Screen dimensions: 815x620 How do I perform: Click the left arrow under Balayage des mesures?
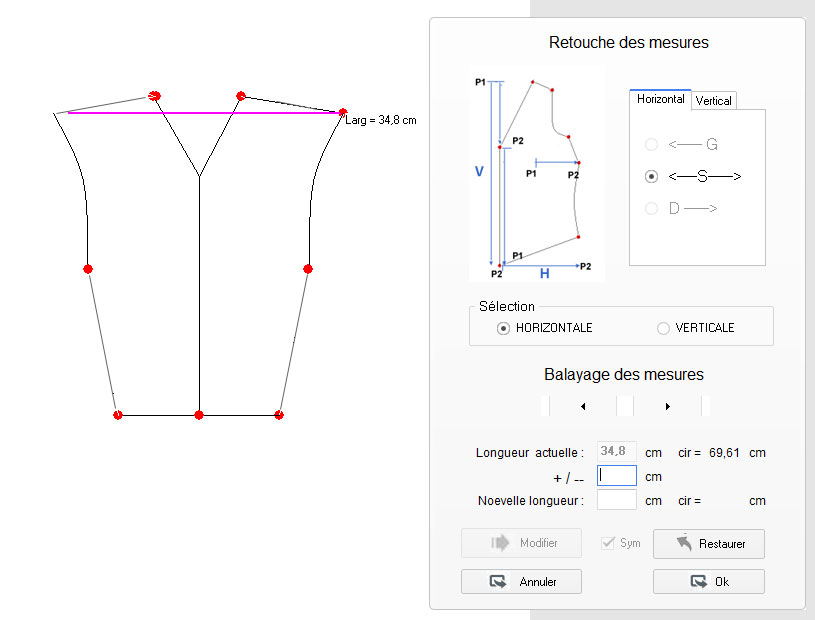point(583,406)
